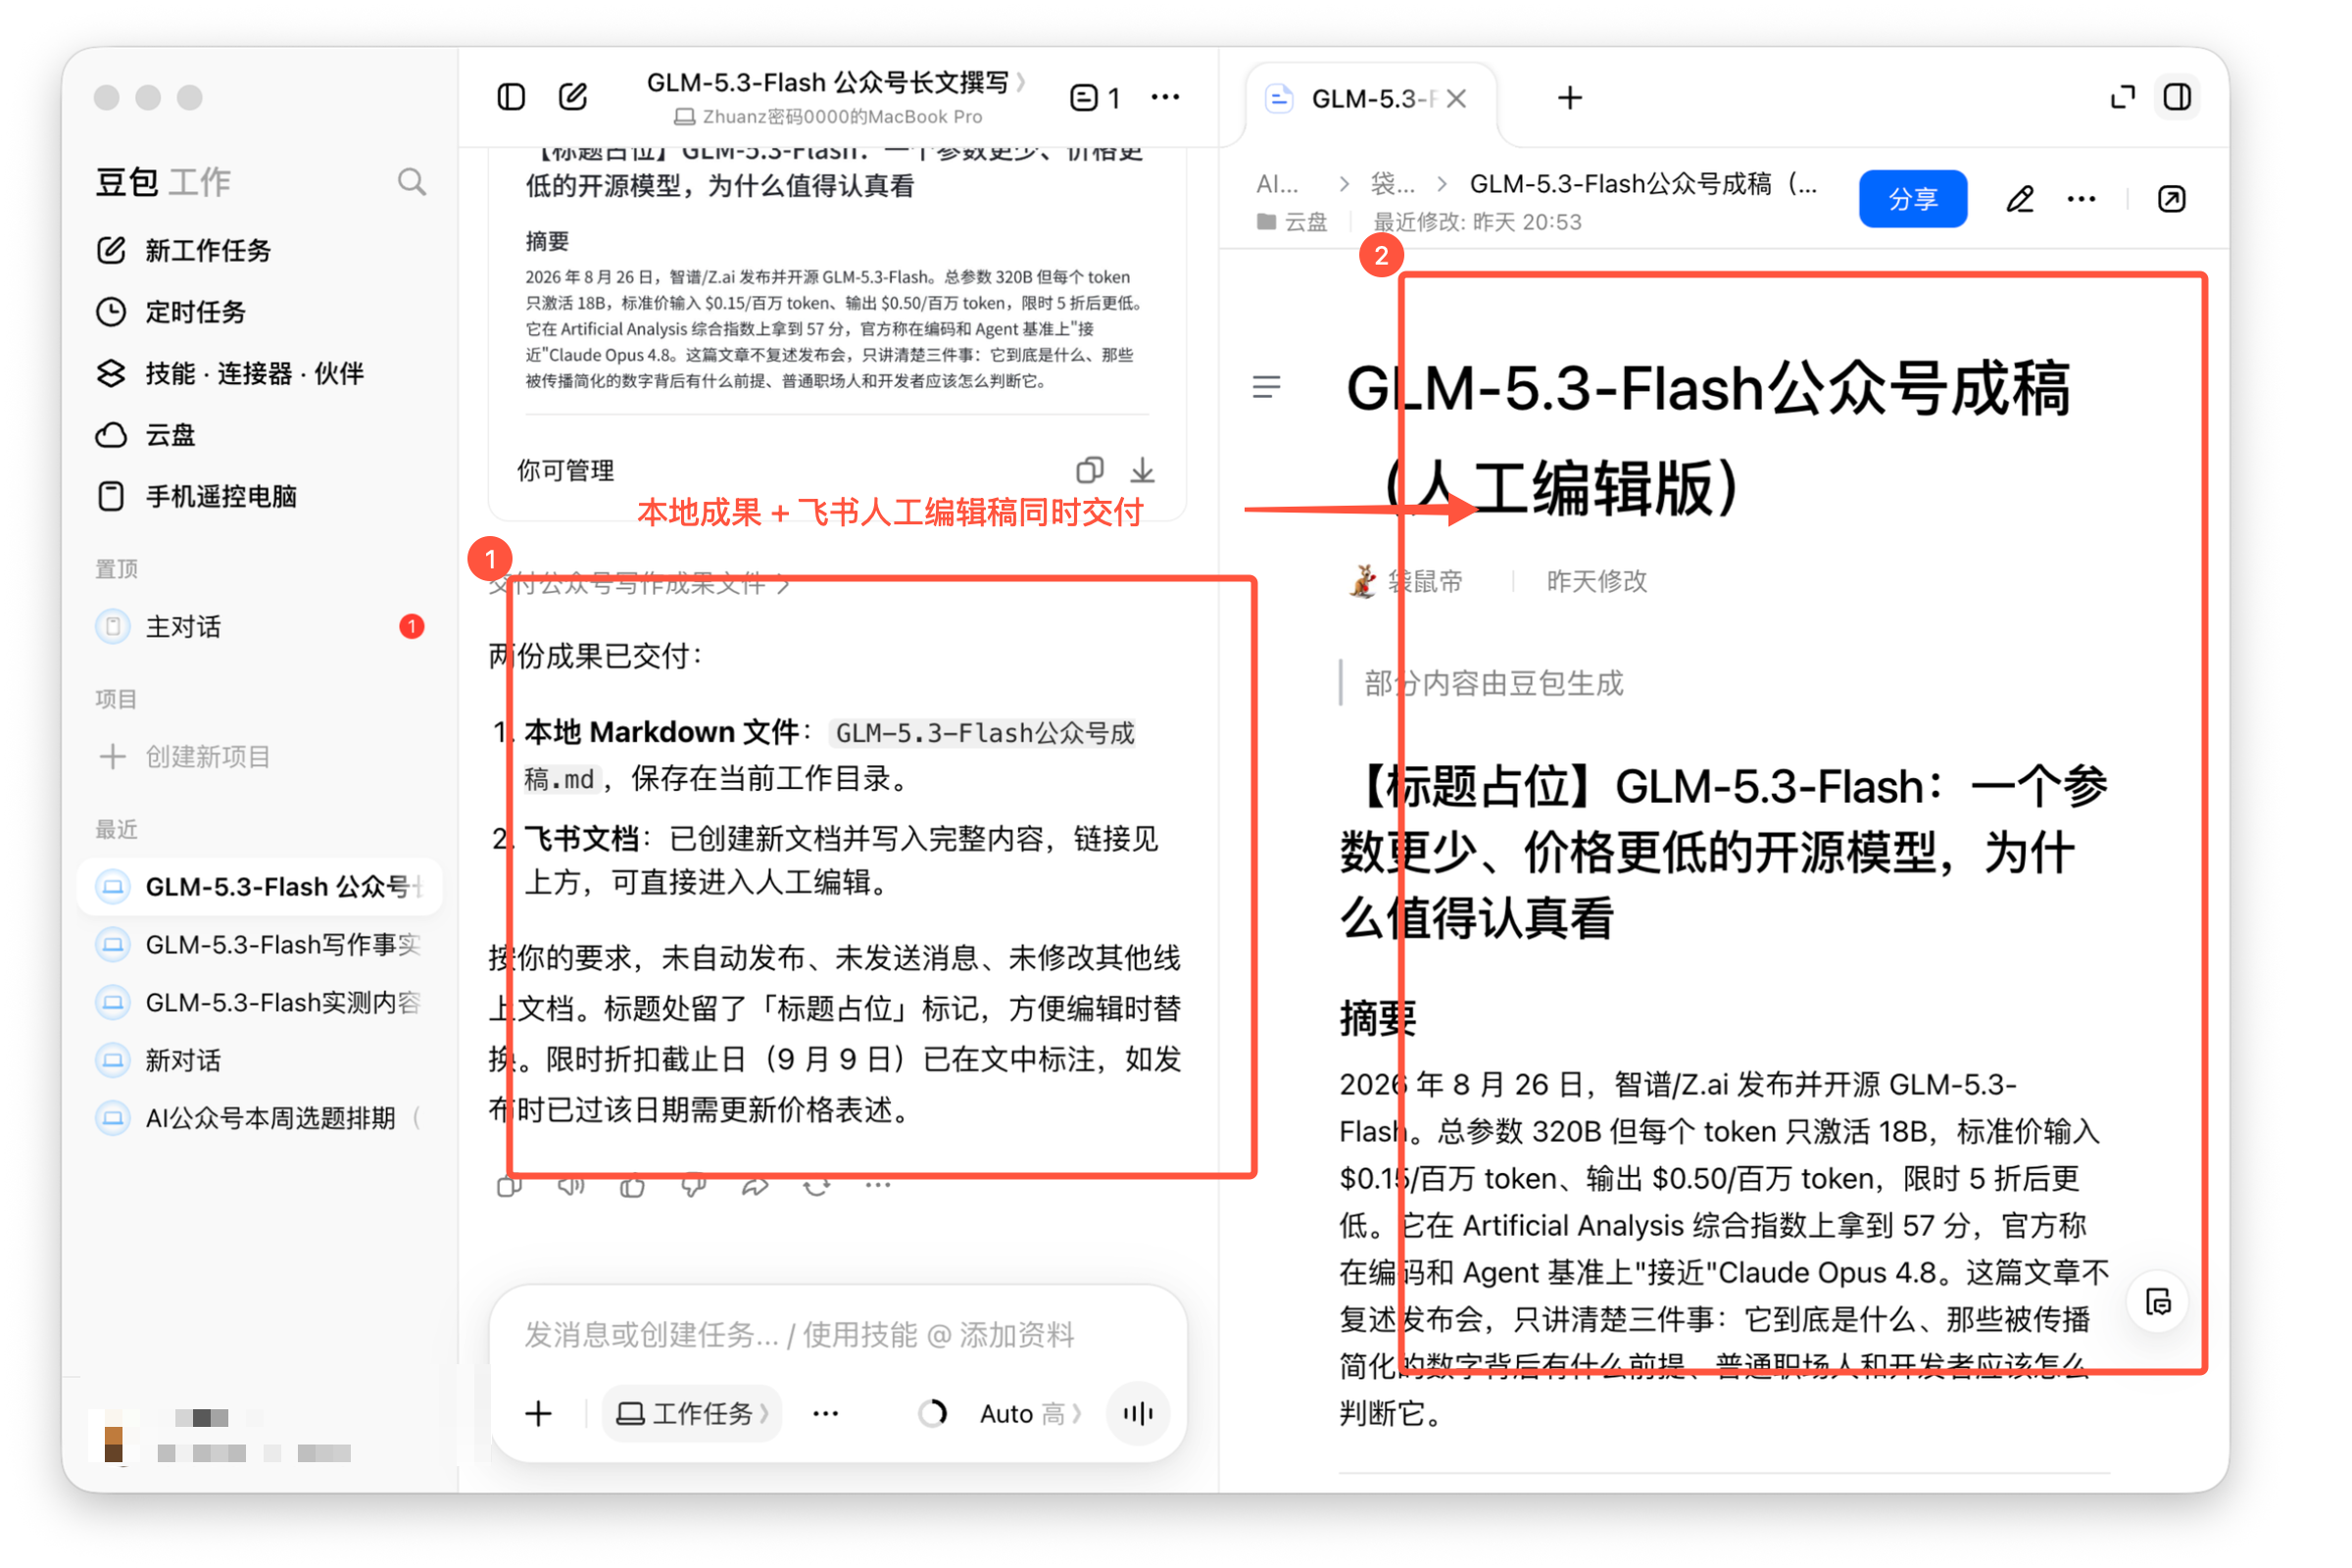Open the 新对话 recent chat
Image resolution: width=2352 pixels, height=1568 pixels.
tap(260, 1061)
